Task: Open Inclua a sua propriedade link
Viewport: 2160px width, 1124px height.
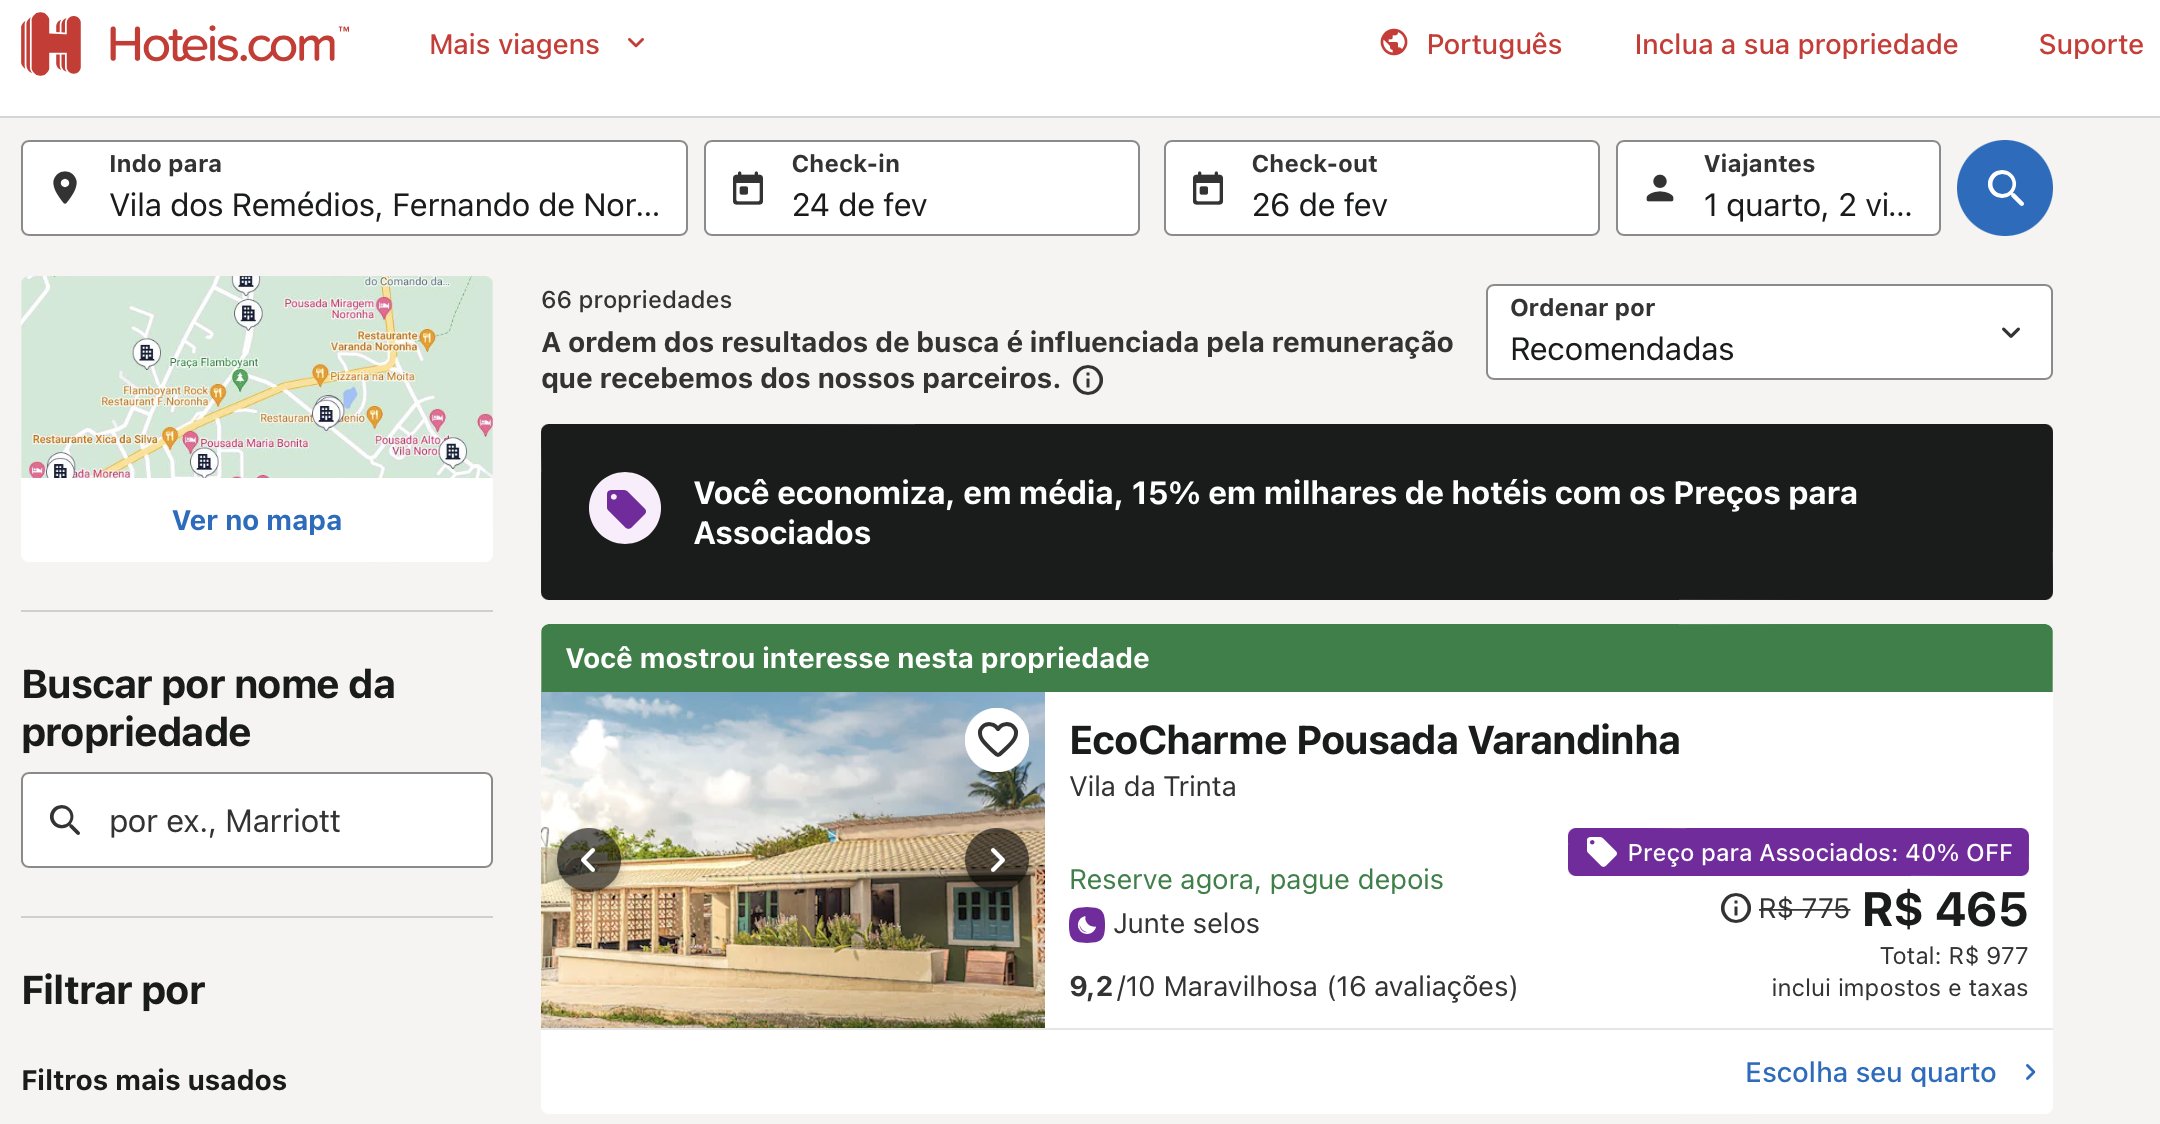Action: click(1796, 44)
